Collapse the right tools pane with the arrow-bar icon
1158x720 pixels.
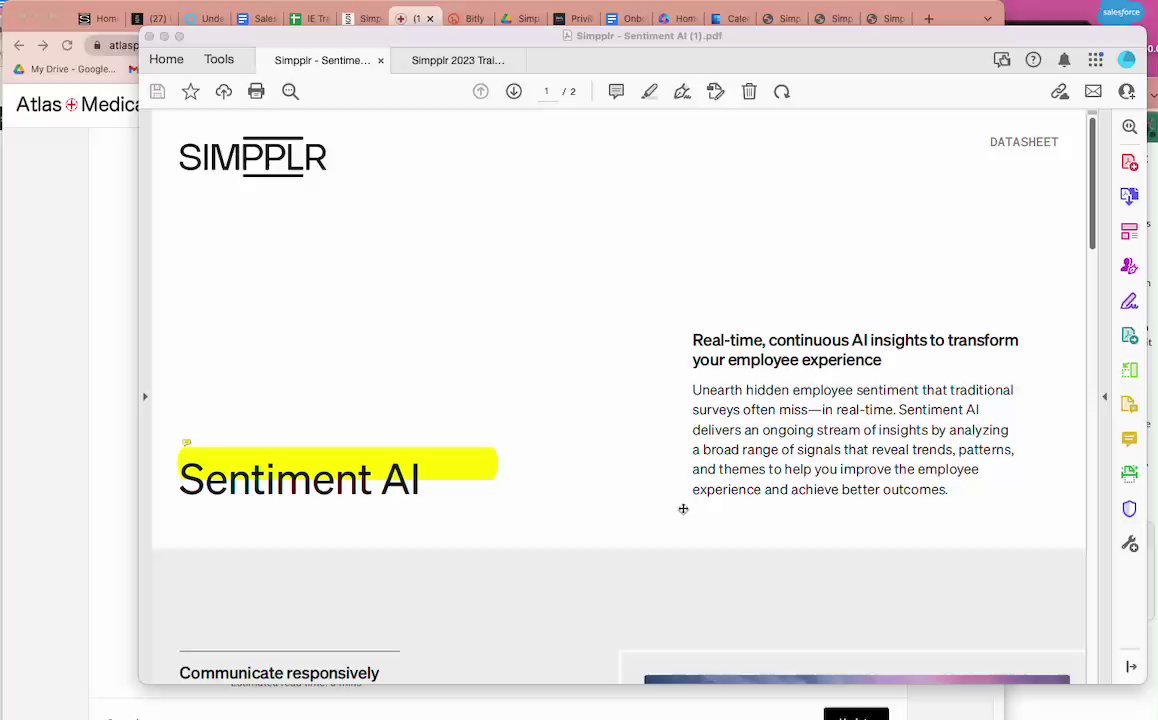(1131, 667)
